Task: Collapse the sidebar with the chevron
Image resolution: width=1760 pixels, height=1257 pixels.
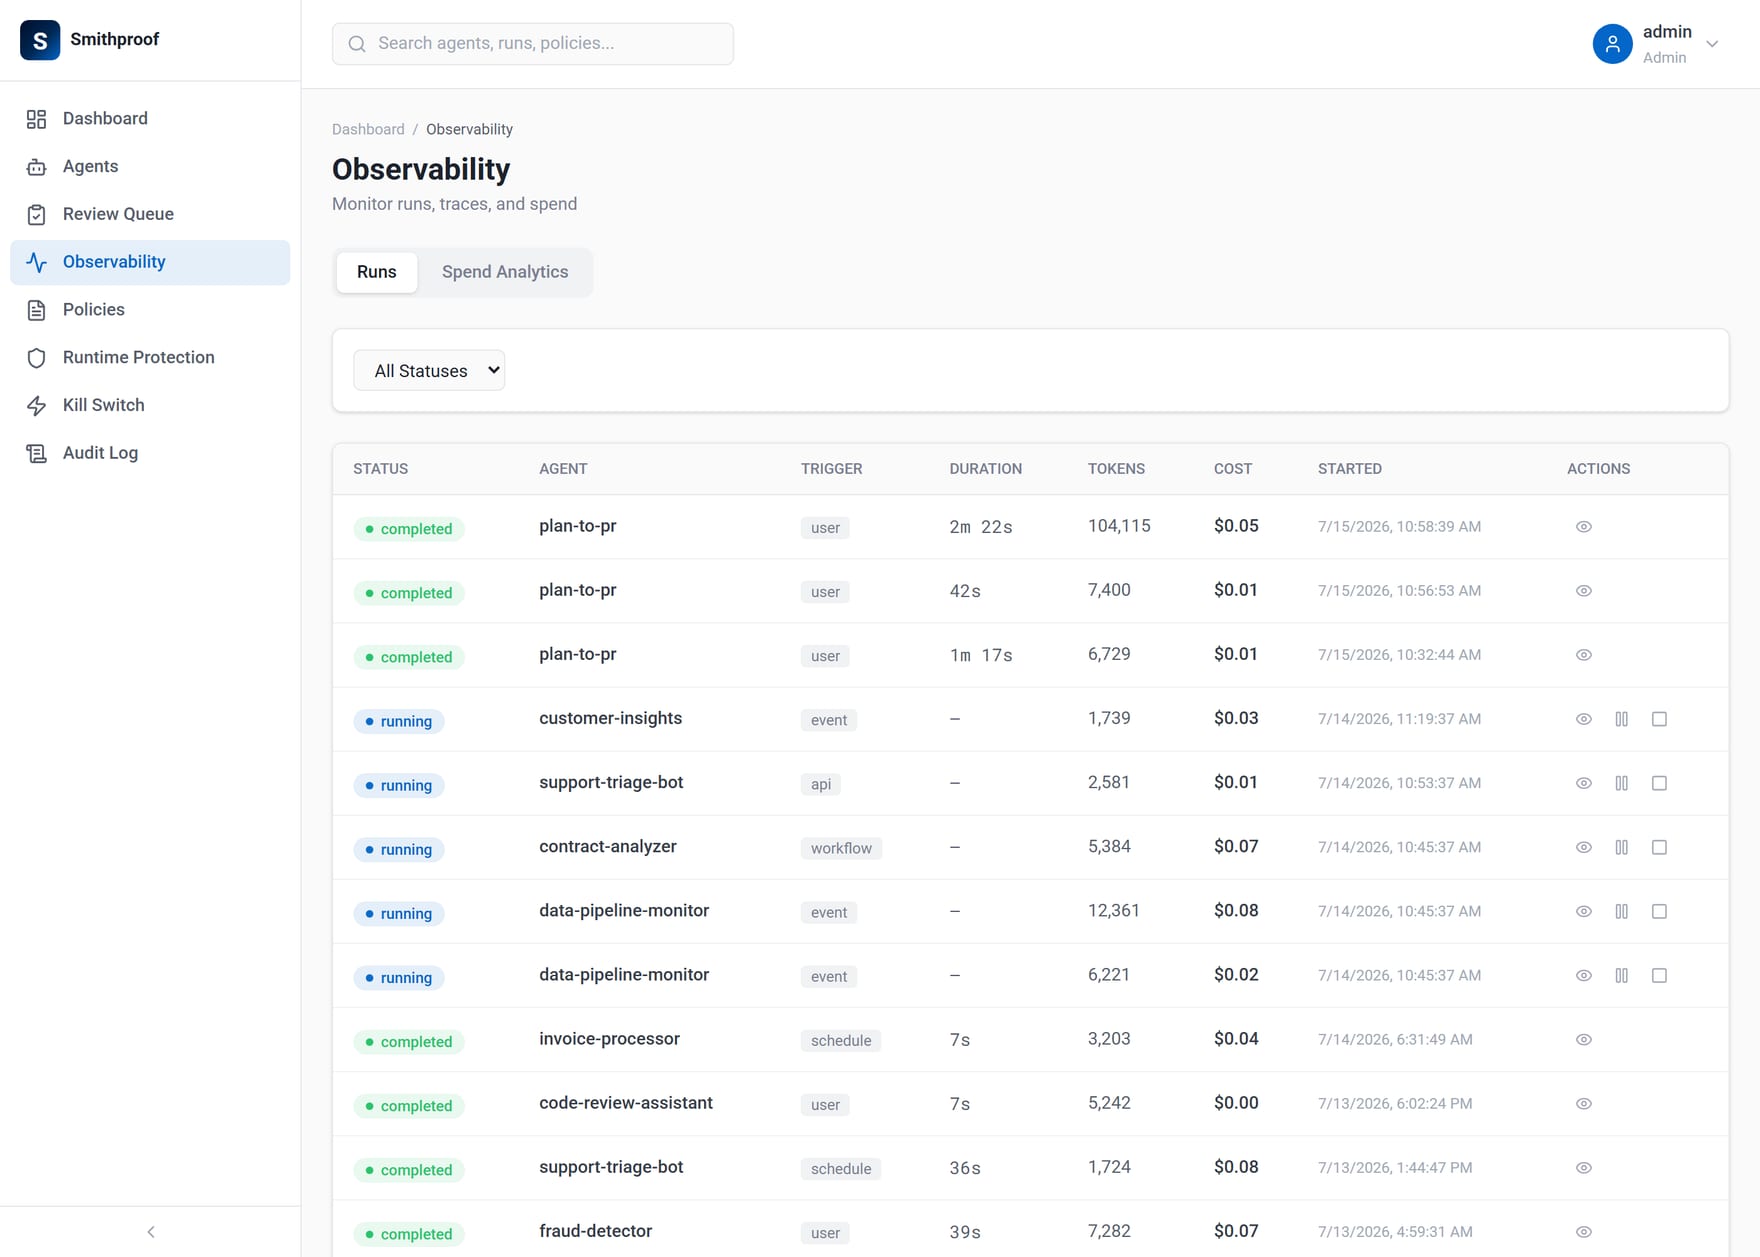Action: coord(151,1232)
